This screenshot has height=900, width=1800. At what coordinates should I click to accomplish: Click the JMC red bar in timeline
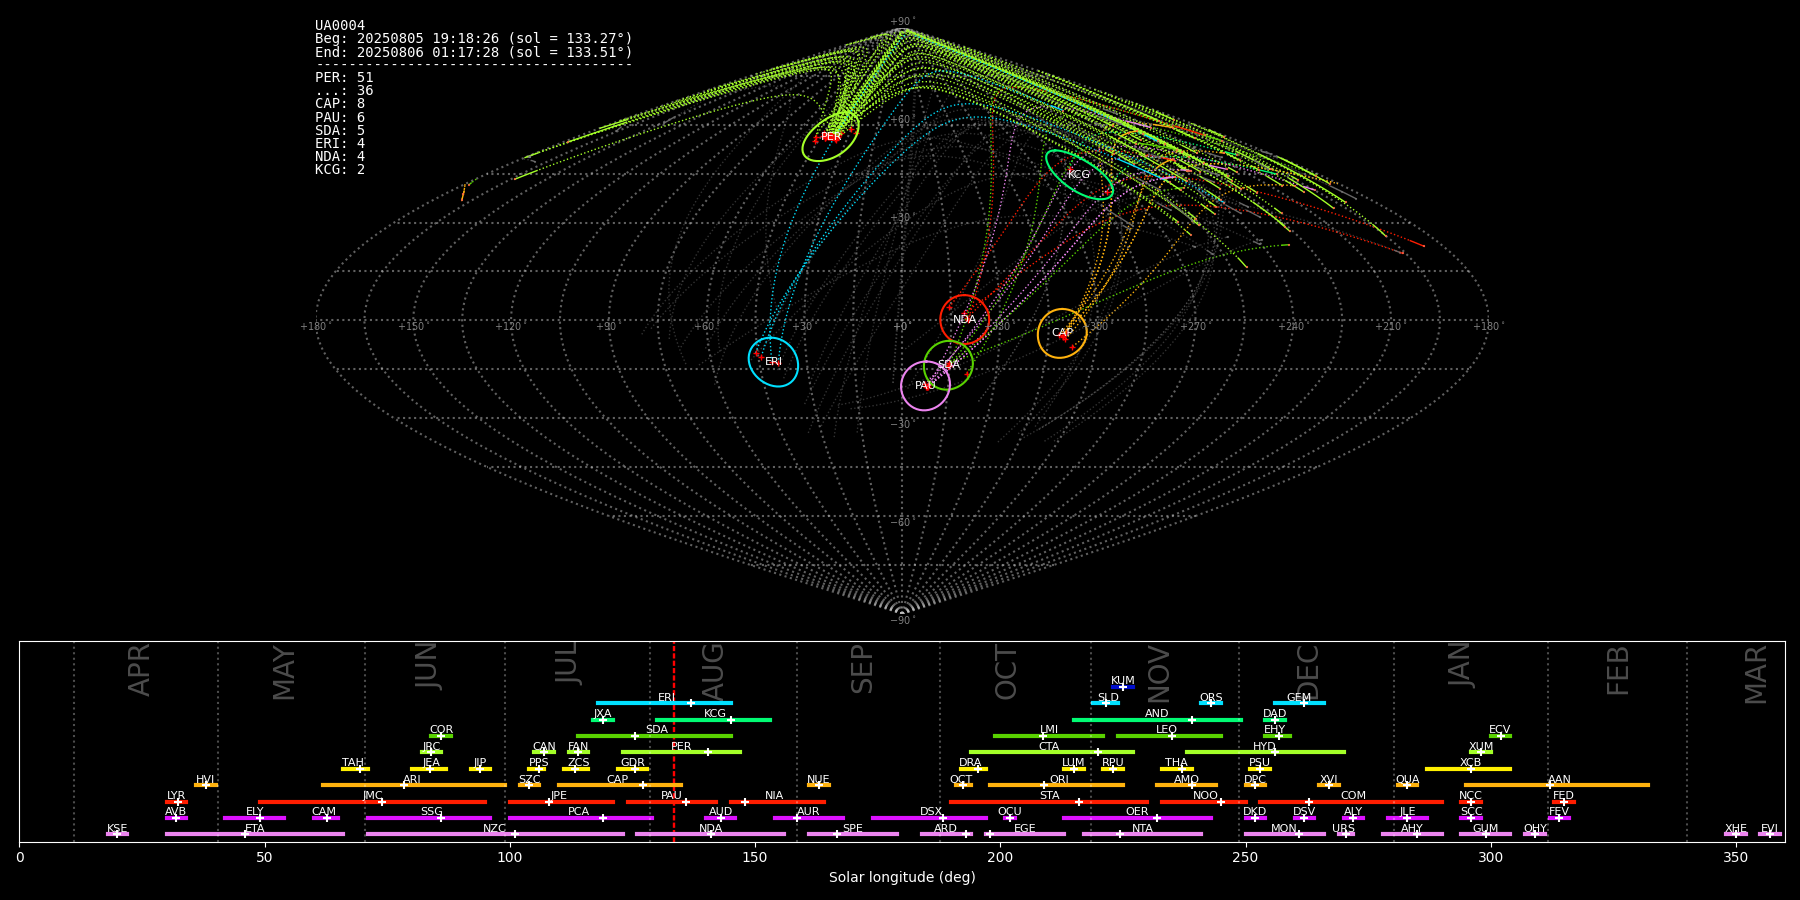click(372, 801)
